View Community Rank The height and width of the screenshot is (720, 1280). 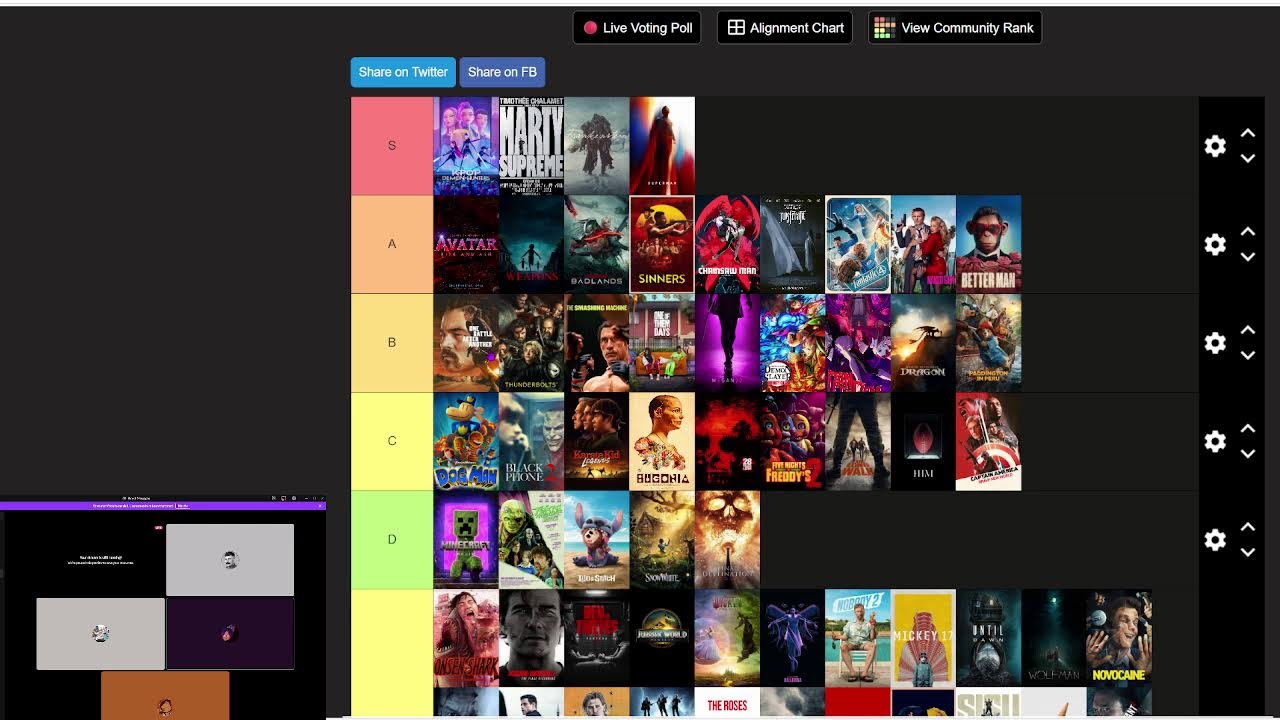point(955,28)
